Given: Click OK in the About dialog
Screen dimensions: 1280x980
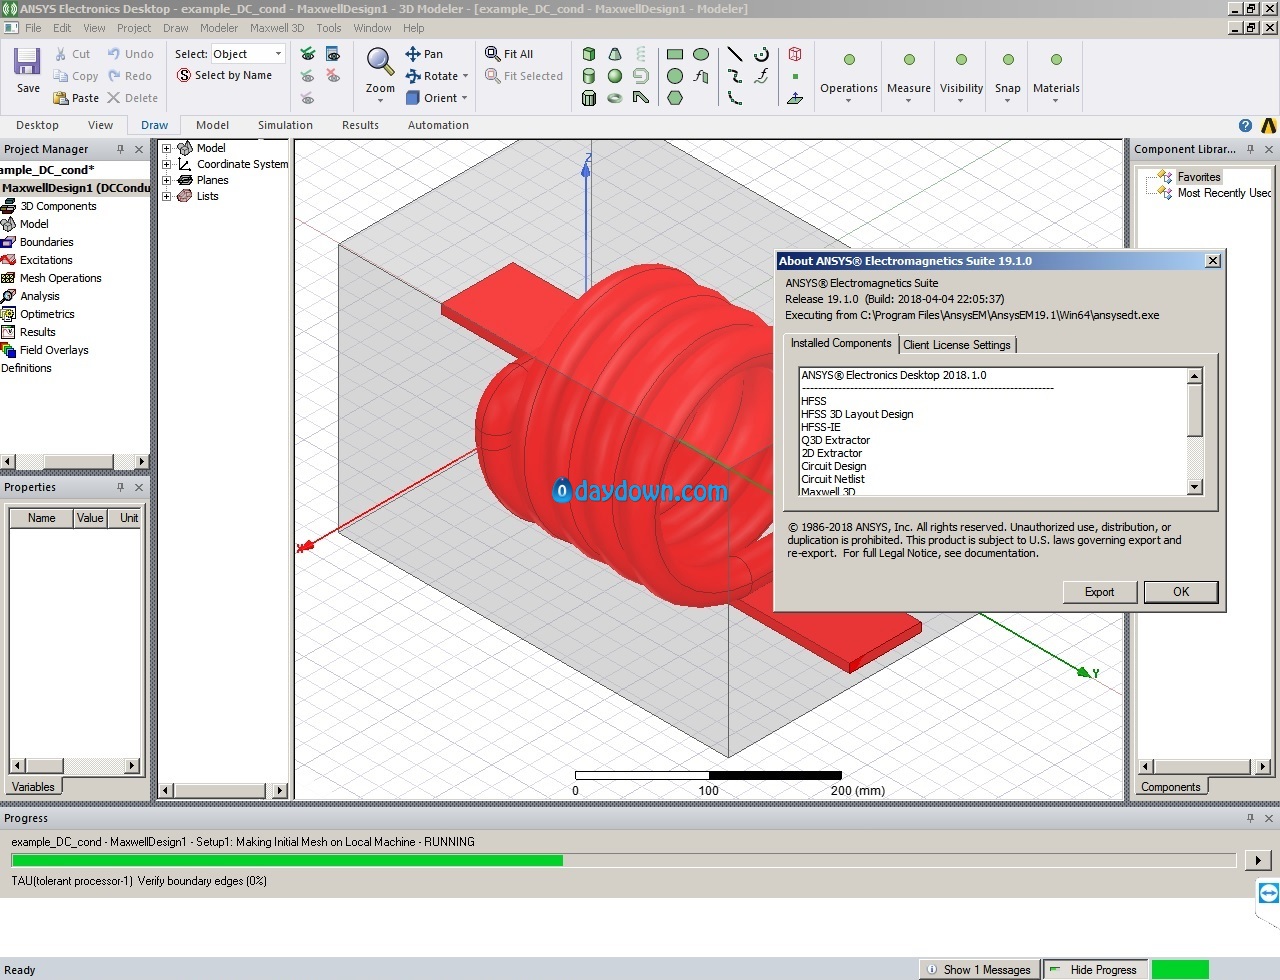Looking at the screenshot, I should click(1181, 592).
